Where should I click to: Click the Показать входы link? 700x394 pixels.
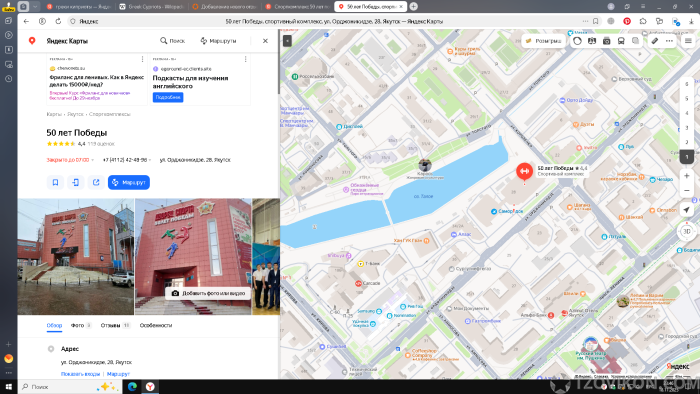(x=80, y=374)
